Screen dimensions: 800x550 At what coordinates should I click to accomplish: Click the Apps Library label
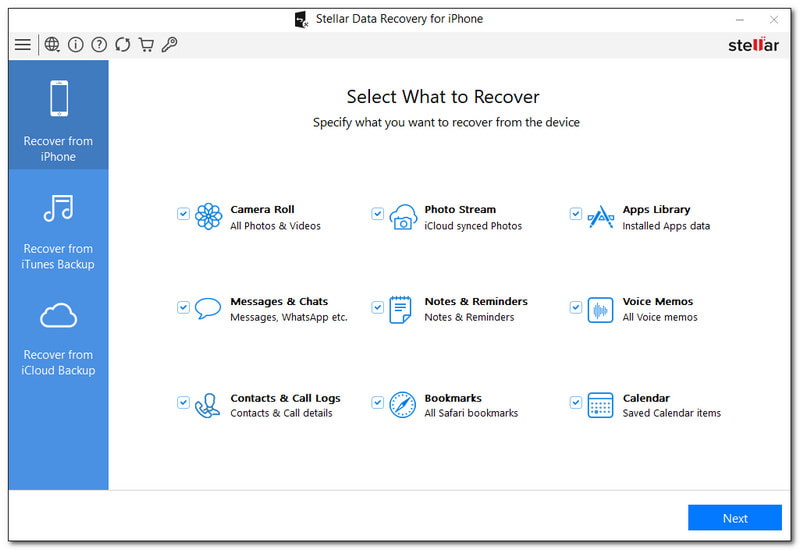point(656,210)
